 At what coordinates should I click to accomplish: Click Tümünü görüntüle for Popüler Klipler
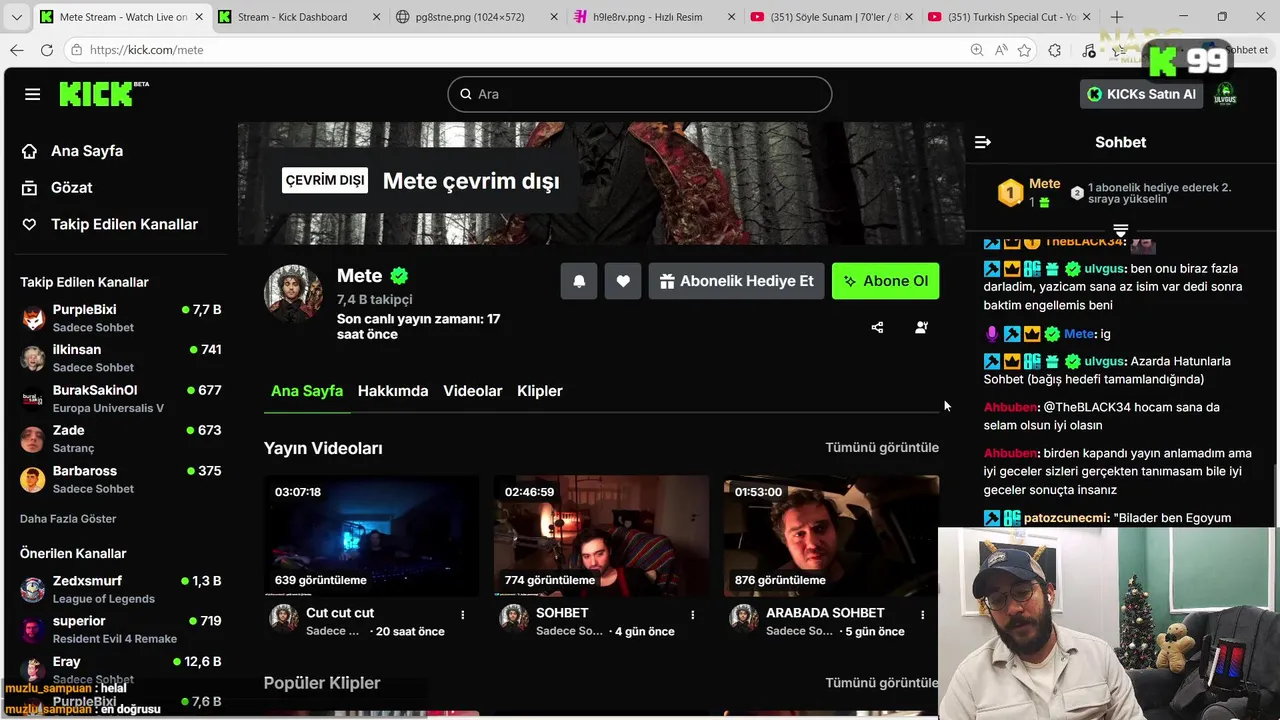click(882, 683)
